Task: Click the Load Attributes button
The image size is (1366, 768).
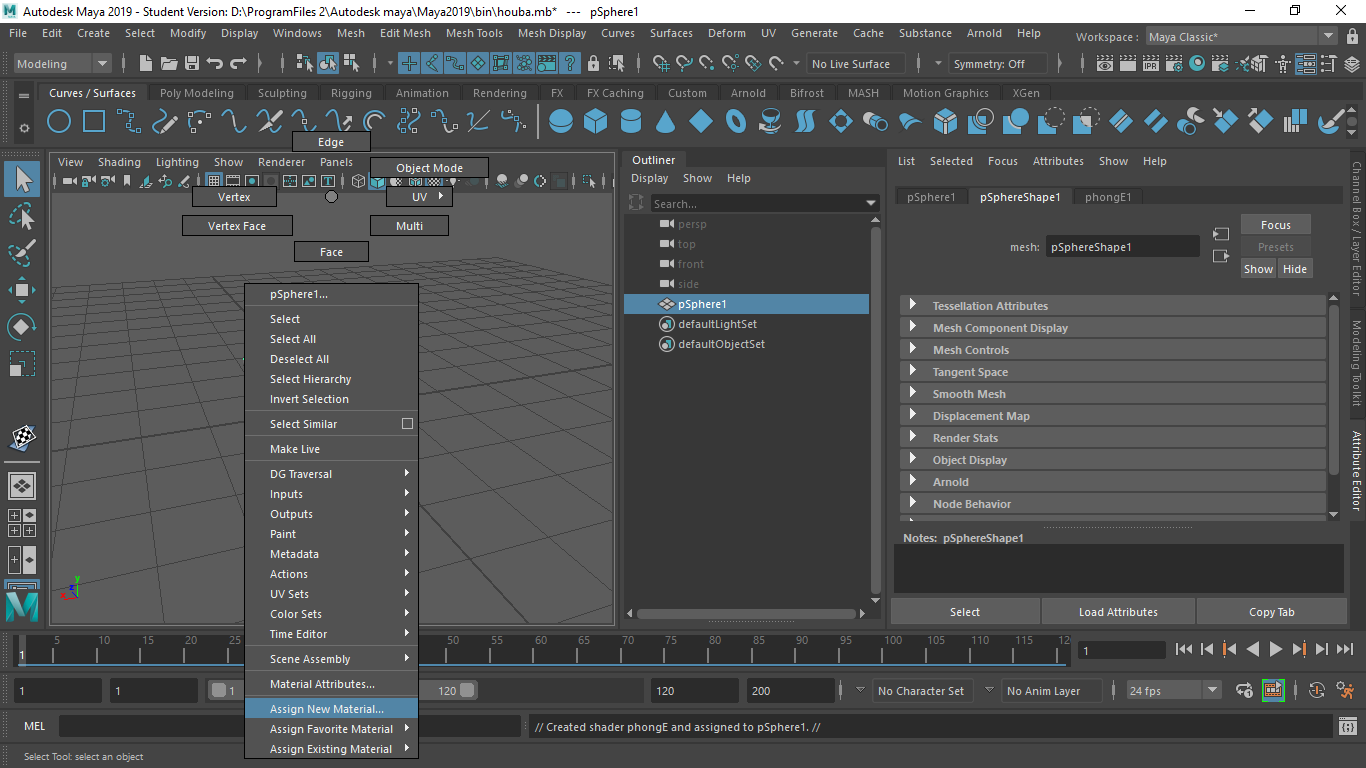Action: 1118,612
